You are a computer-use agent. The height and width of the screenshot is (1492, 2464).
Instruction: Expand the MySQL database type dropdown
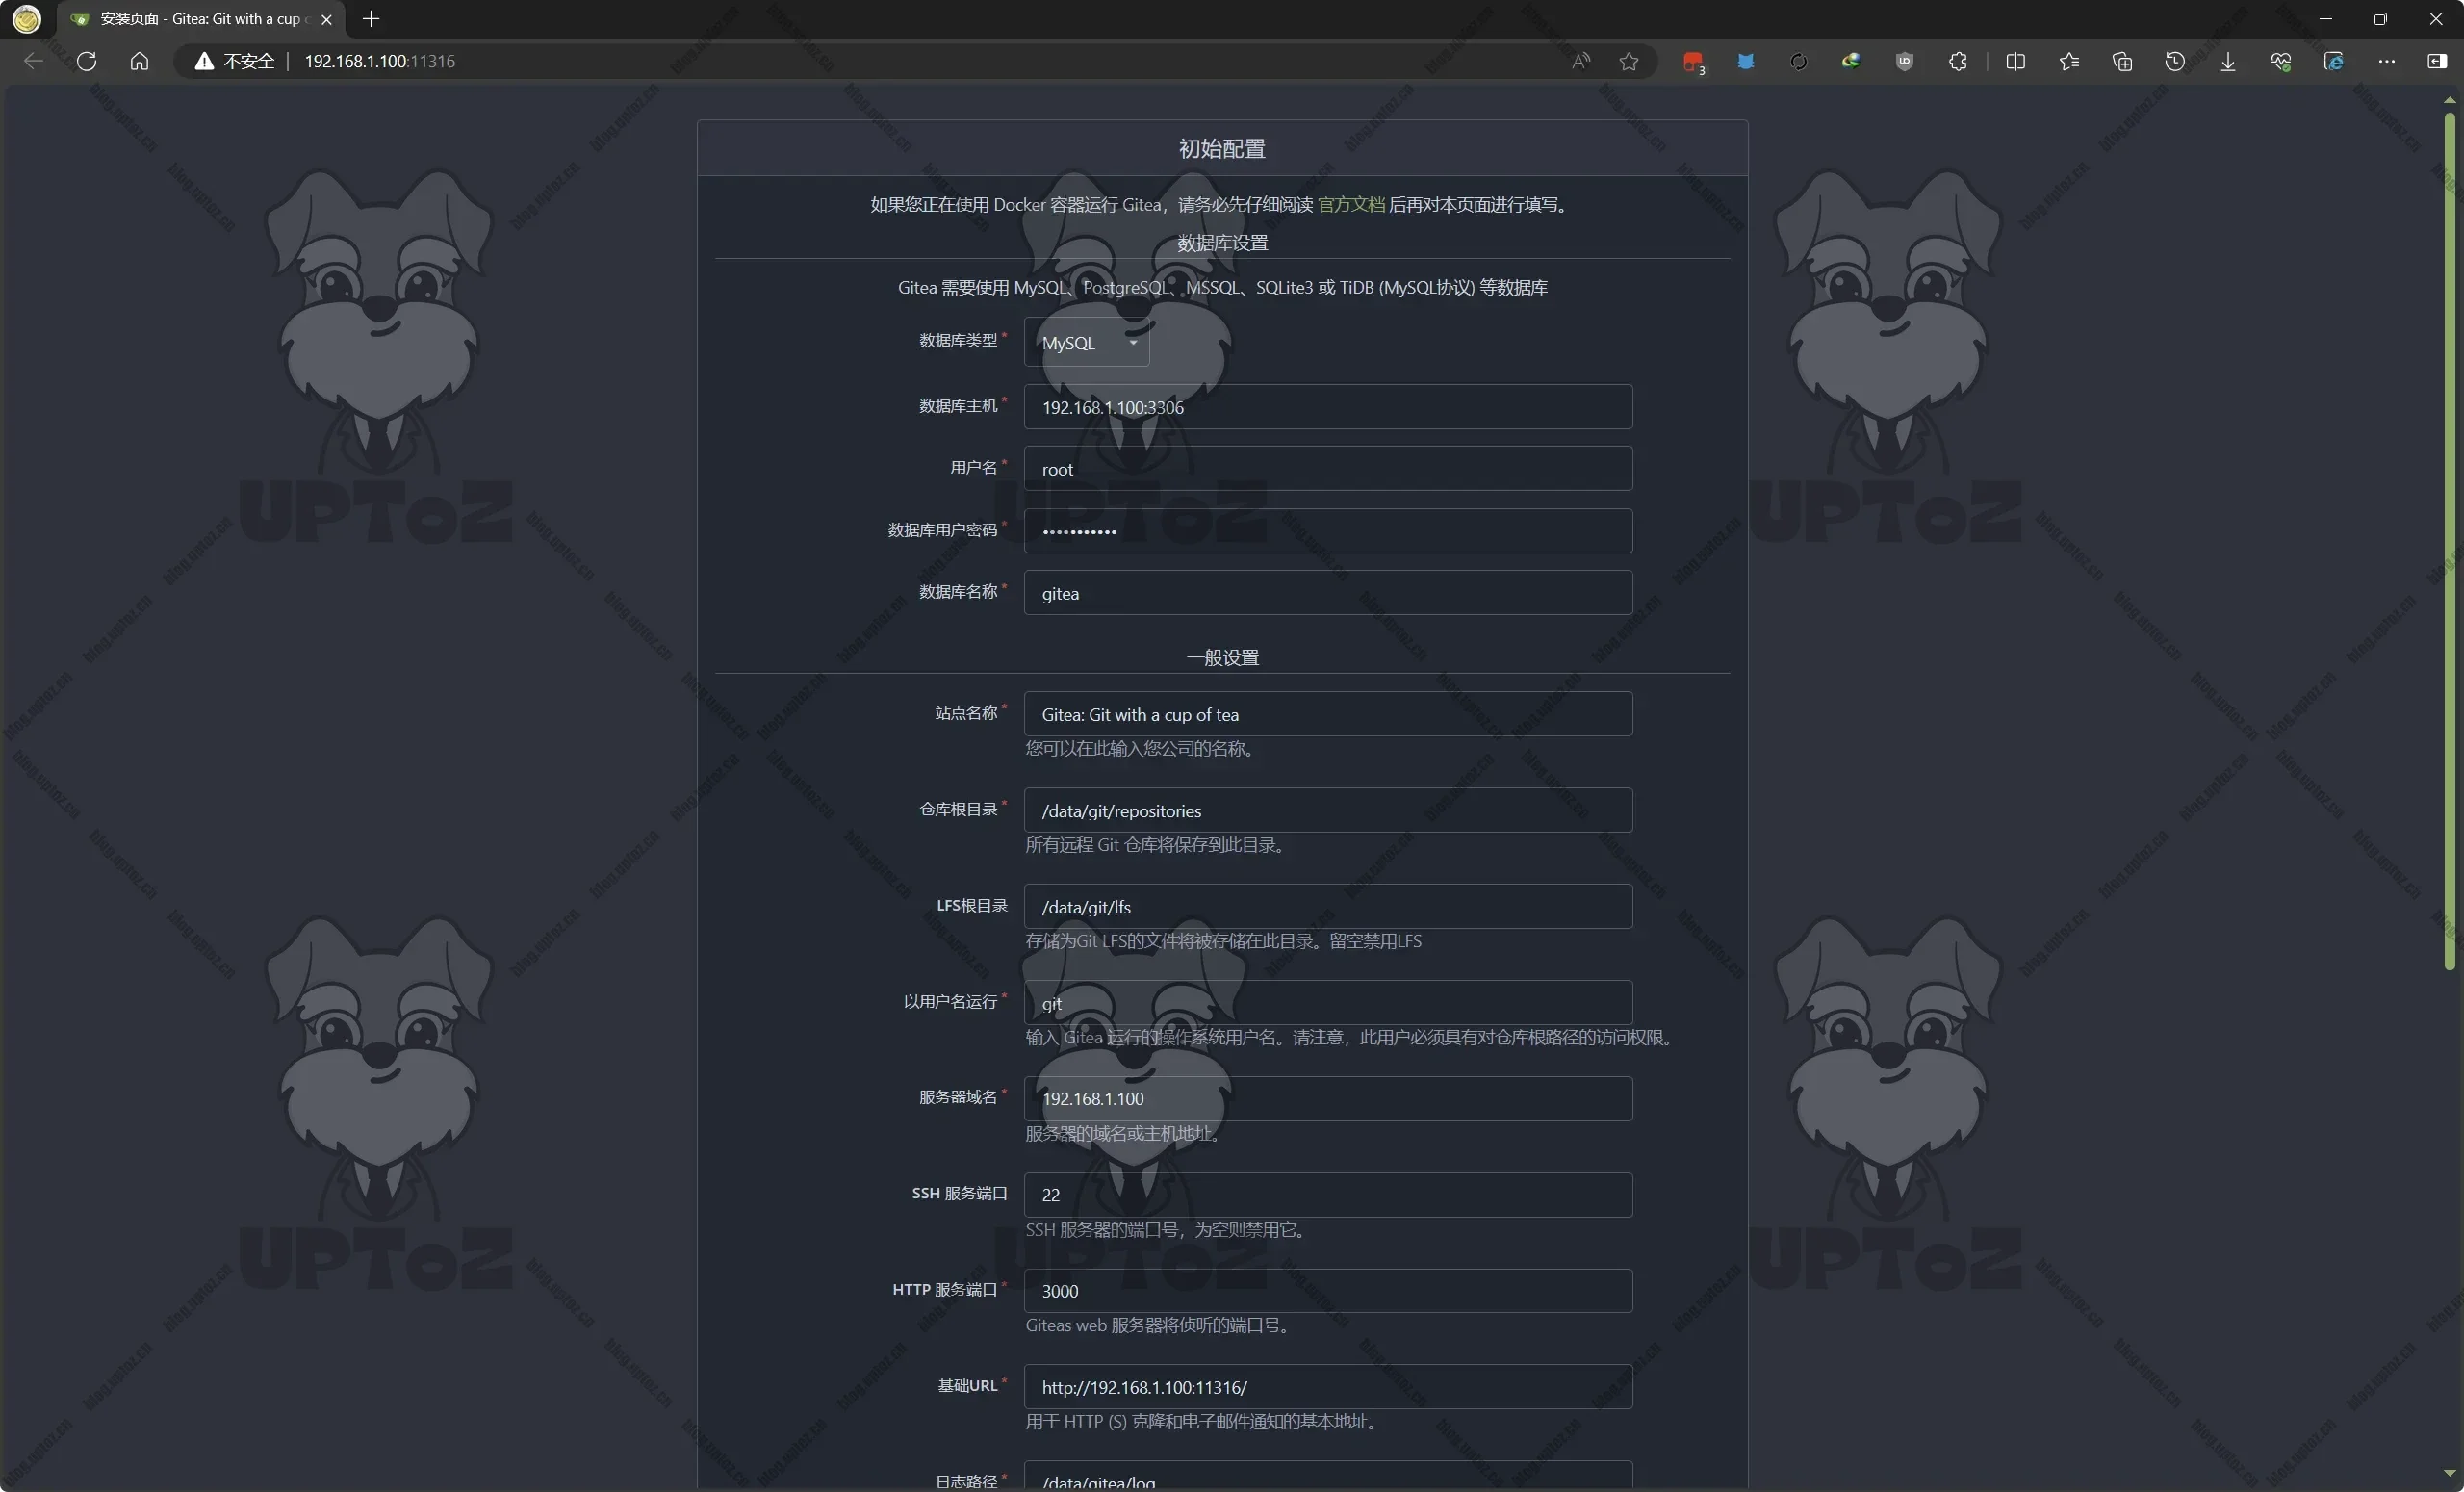[x=1087, y=343]
